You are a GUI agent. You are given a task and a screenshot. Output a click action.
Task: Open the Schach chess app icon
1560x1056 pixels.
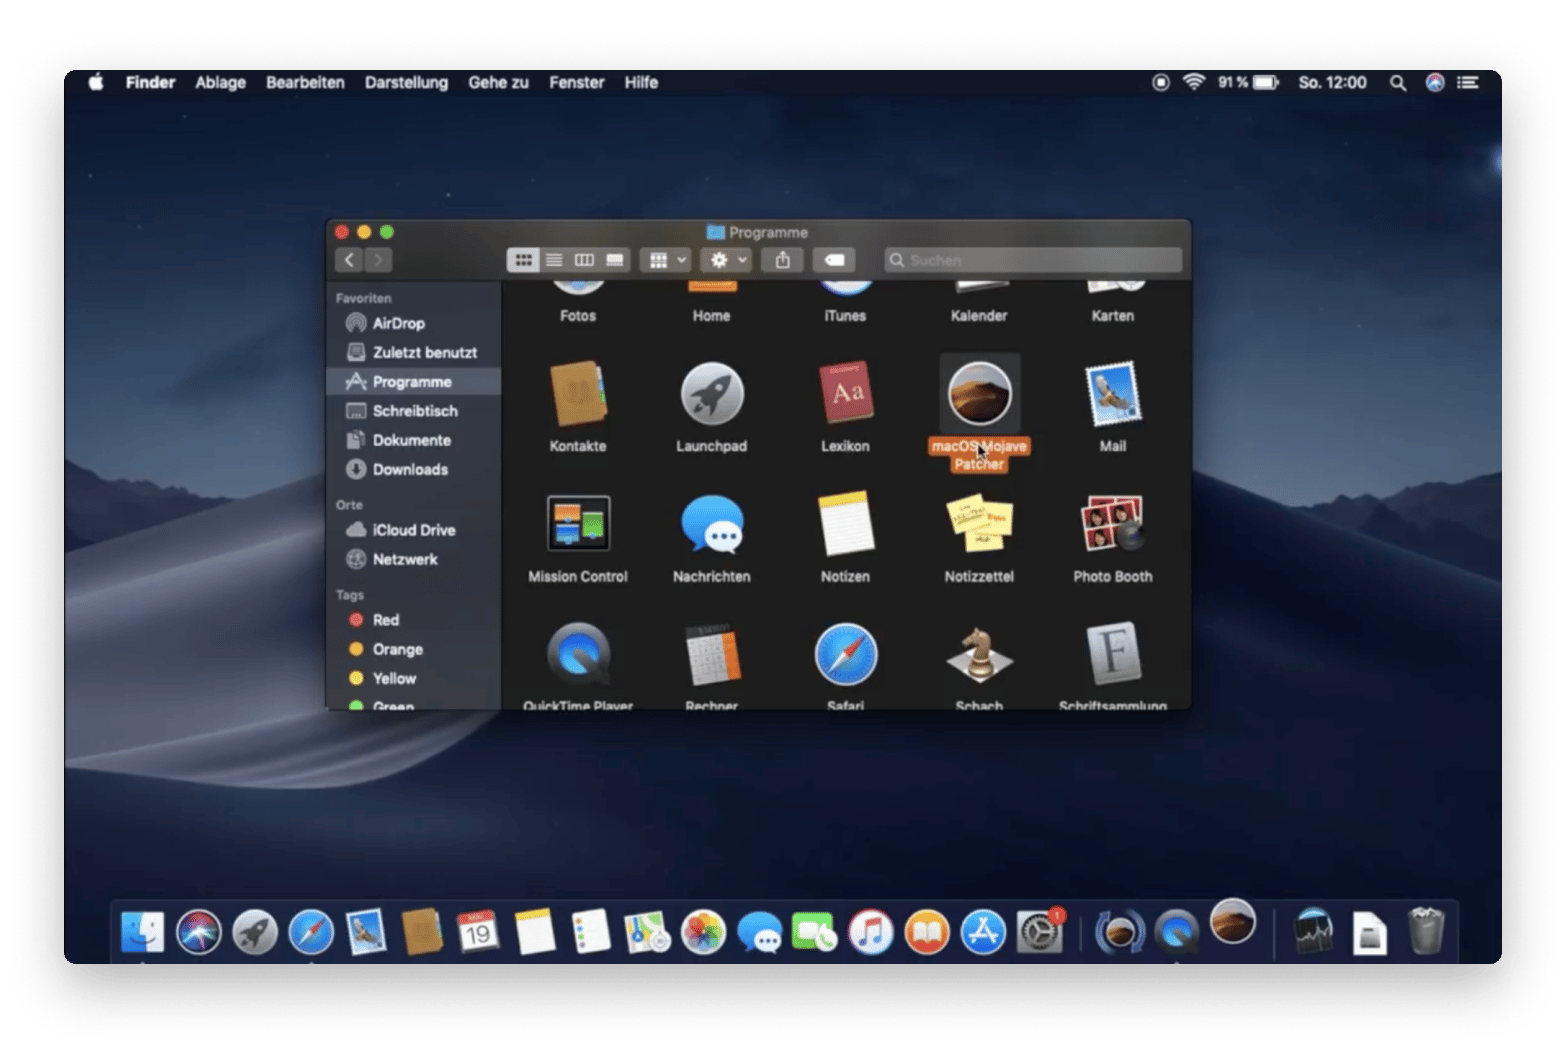[979, 654]
